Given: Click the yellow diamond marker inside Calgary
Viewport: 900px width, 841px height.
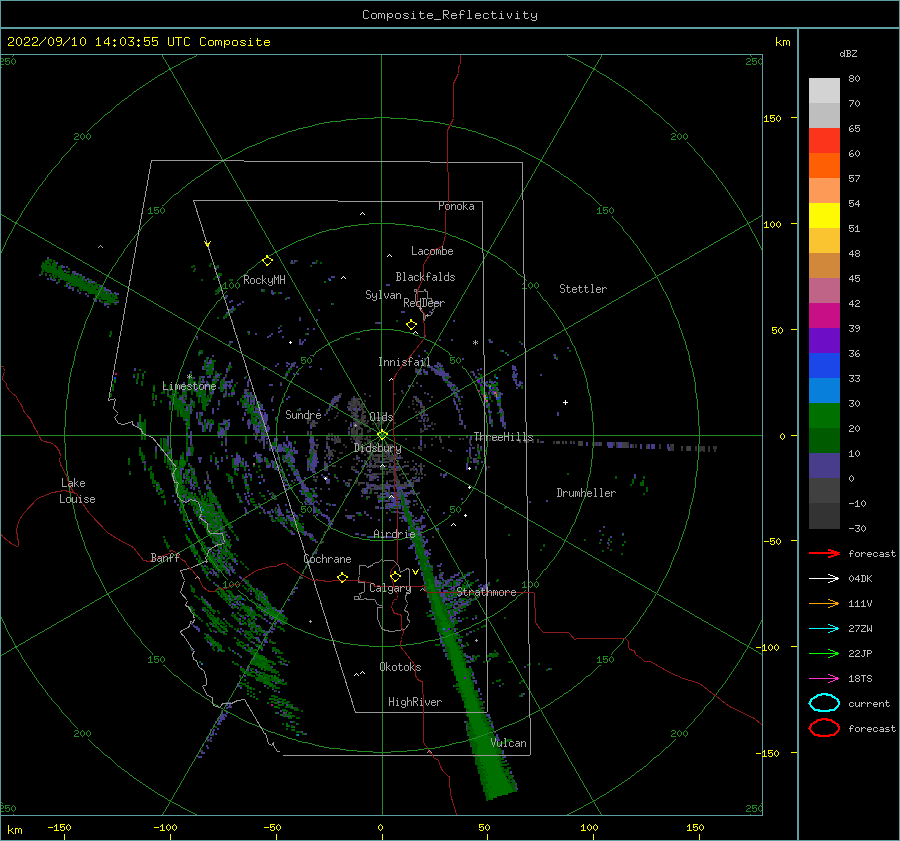Looking at the screenshot, I should 395,576.
